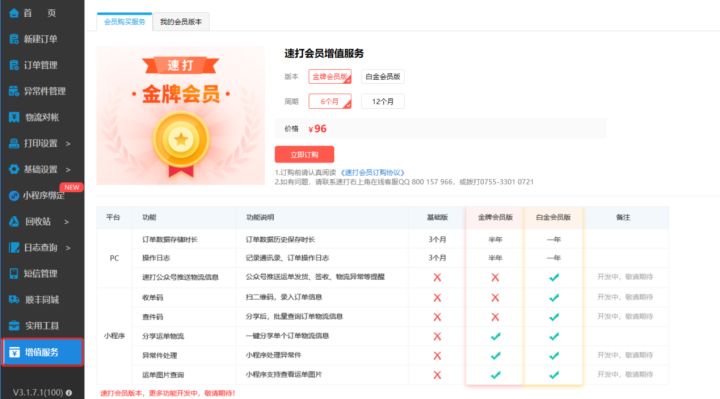The image size is (720, 399).
Task: Click the 收单码 feature cell
Action: (x=152, y=298)
